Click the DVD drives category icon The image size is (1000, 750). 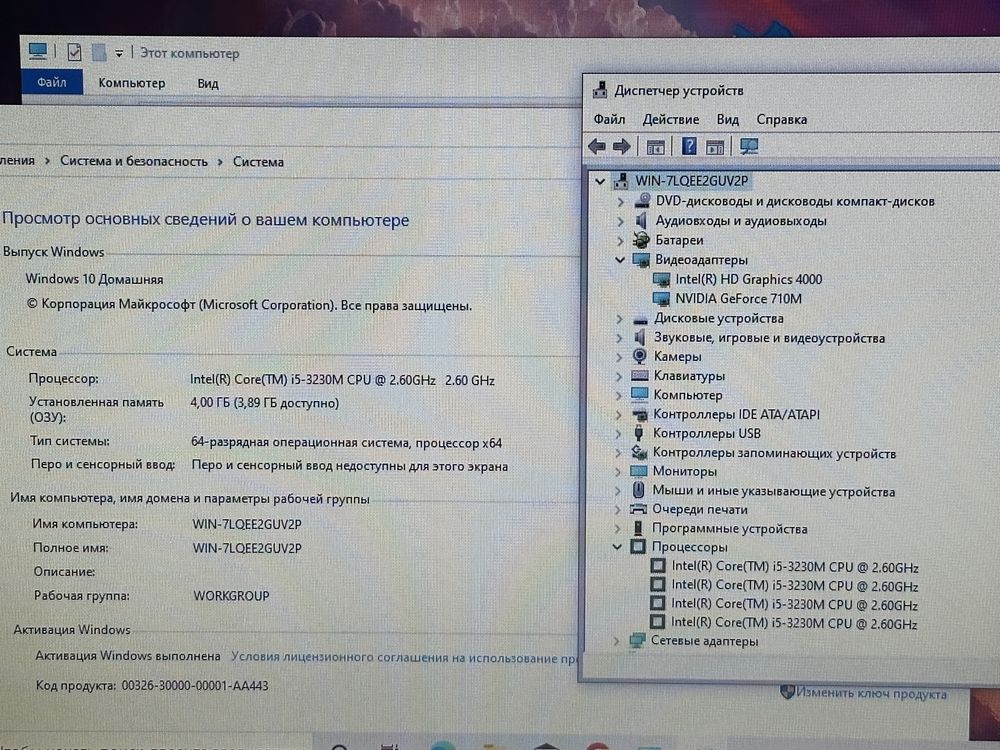pos(642,201)
